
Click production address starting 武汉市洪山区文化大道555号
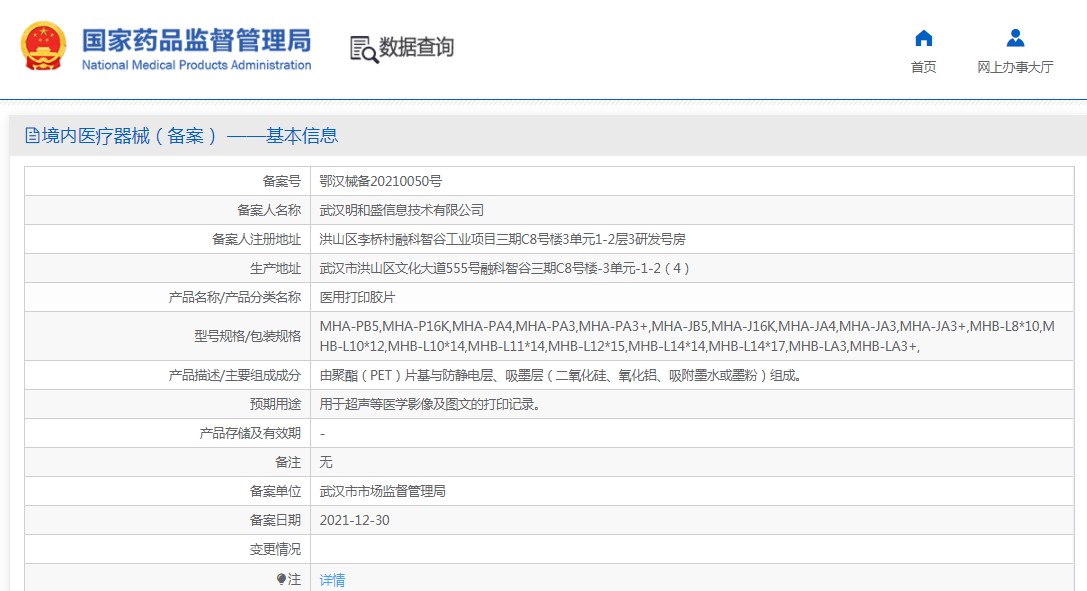click(505, 268)
